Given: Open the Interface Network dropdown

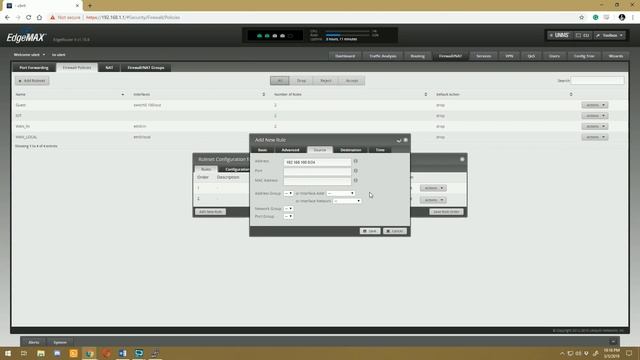Looking at the screenshot, I should [347, 201].
